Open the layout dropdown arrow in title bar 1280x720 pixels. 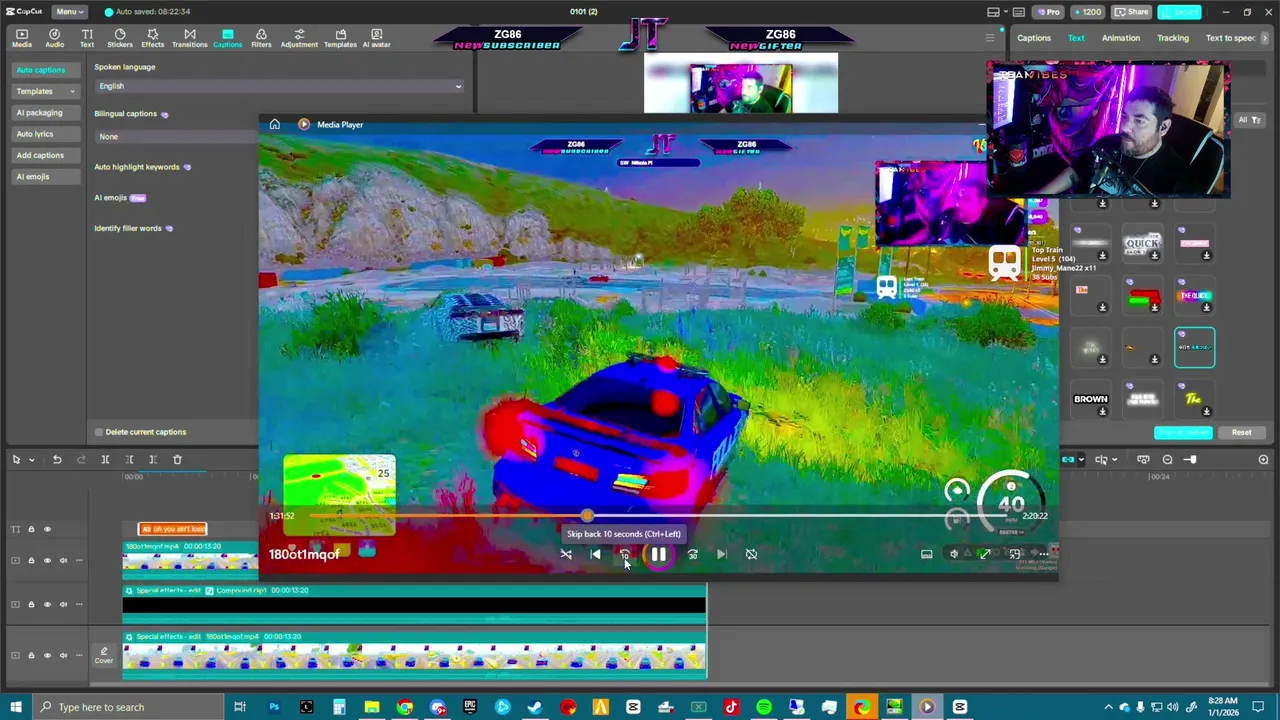1004,12
